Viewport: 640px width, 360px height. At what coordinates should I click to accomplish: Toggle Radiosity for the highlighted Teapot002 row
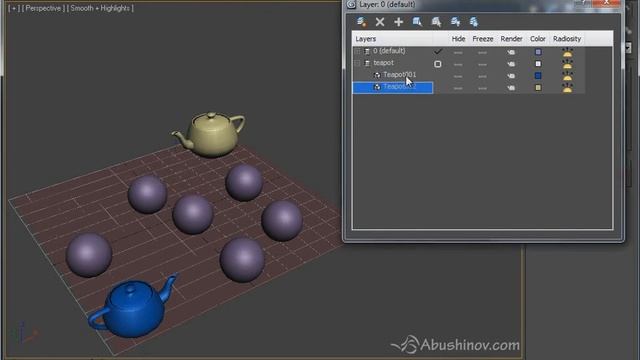[567, 87]
